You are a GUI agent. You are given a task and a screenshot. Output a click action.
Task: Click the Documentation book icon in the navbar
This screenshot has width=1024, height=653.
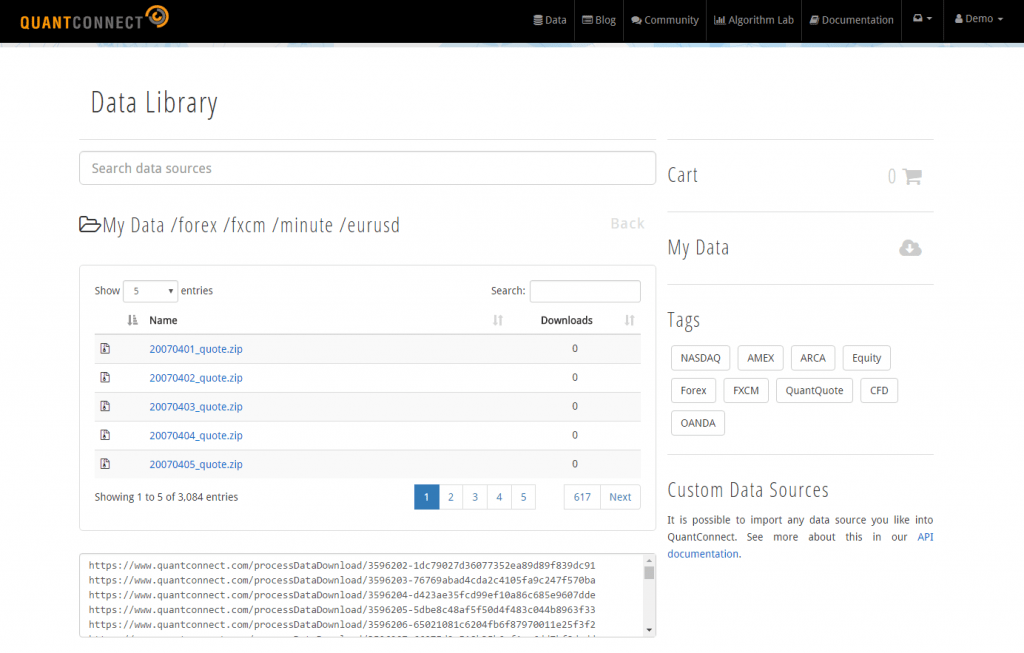click(812, 19)
